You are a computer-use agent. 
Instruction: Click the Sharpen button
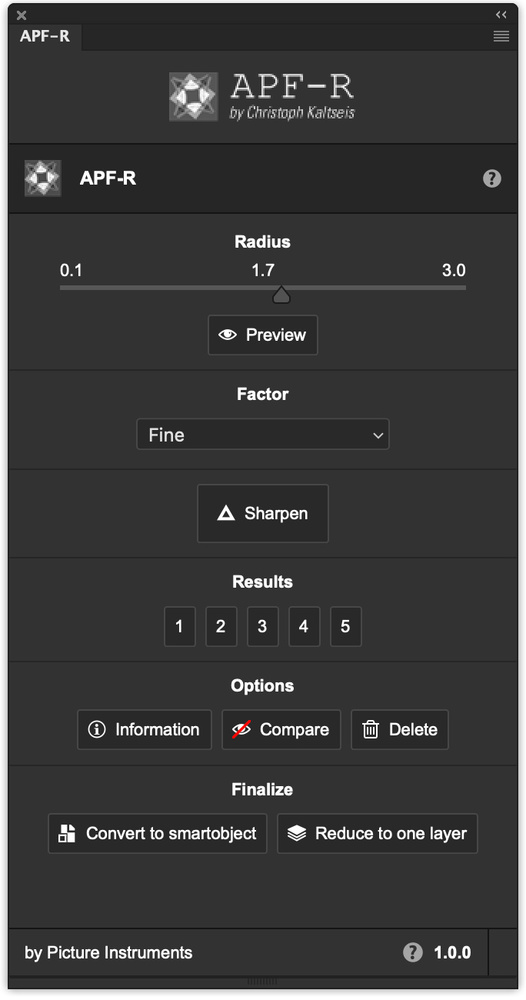(263, 513)
